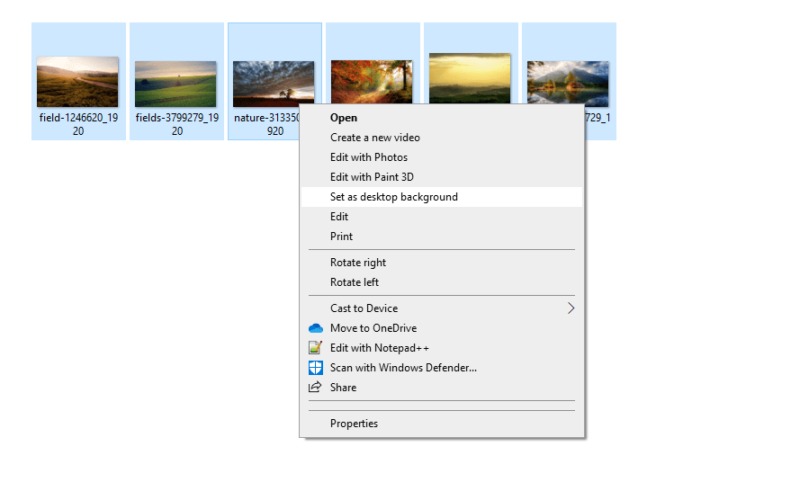800x500 pixels.
Task: Choose Rotate left
Action: (x=441, y=282)
